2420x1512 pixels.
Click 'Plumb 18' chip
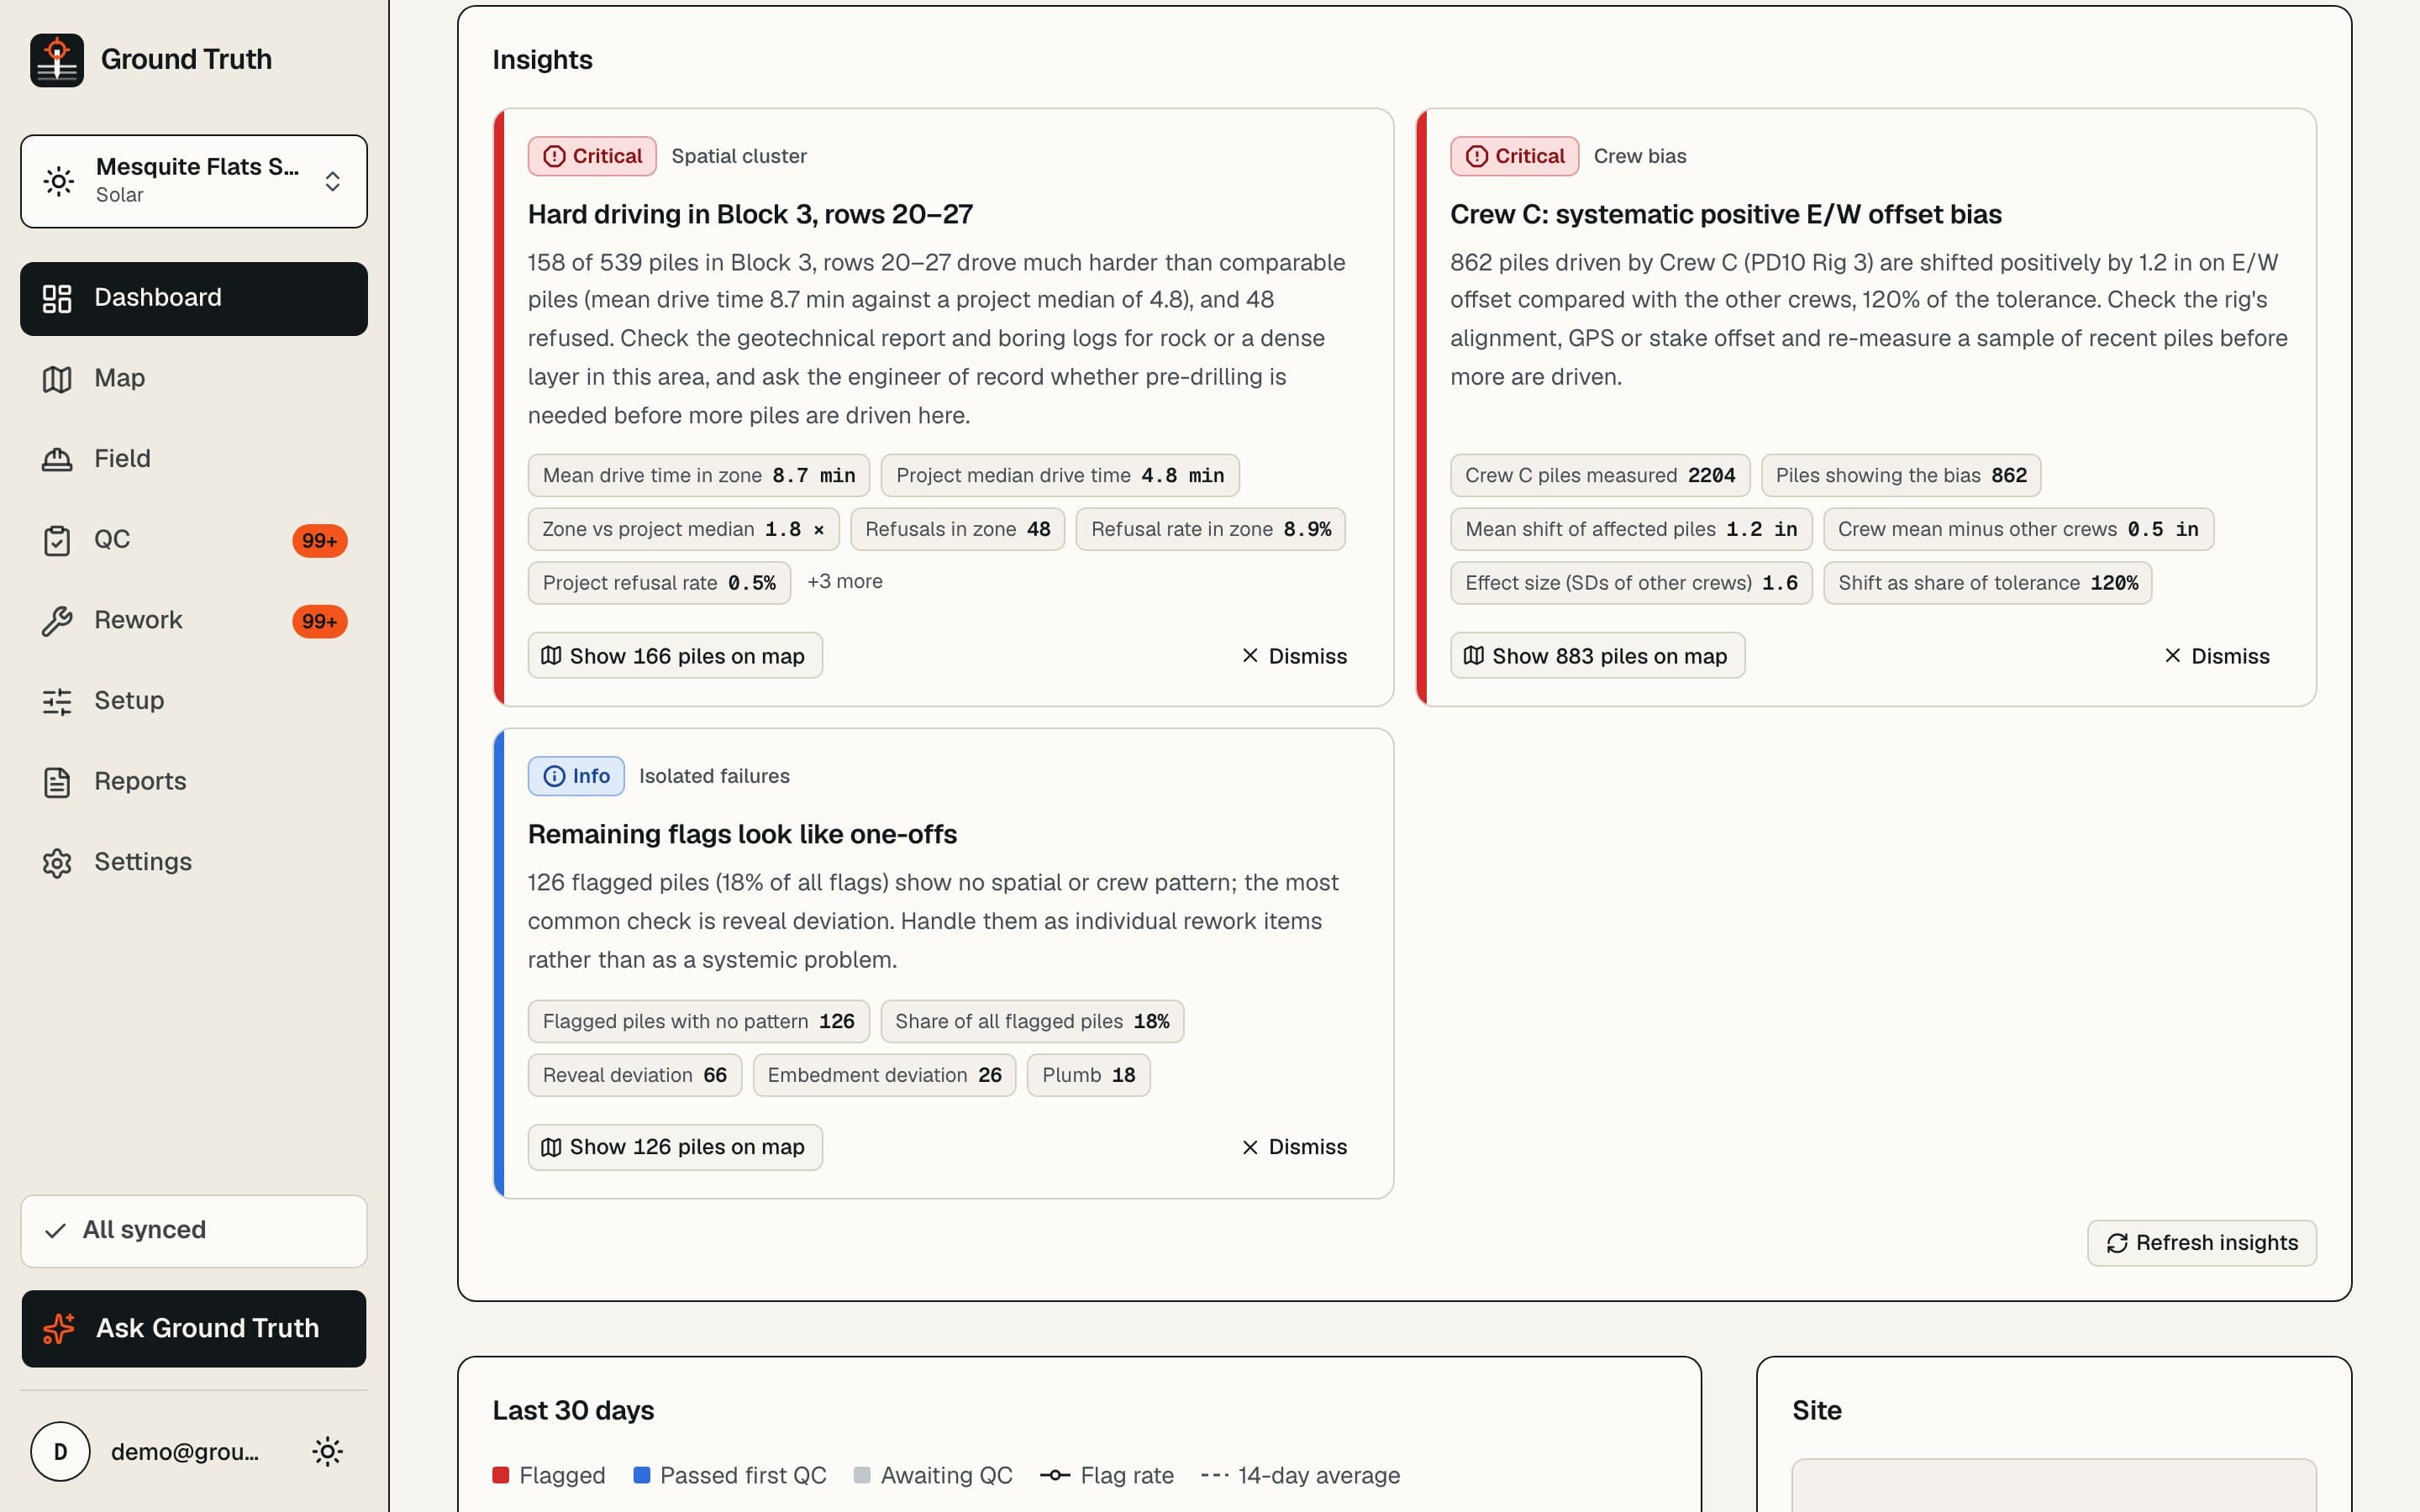point(1089,1075)
